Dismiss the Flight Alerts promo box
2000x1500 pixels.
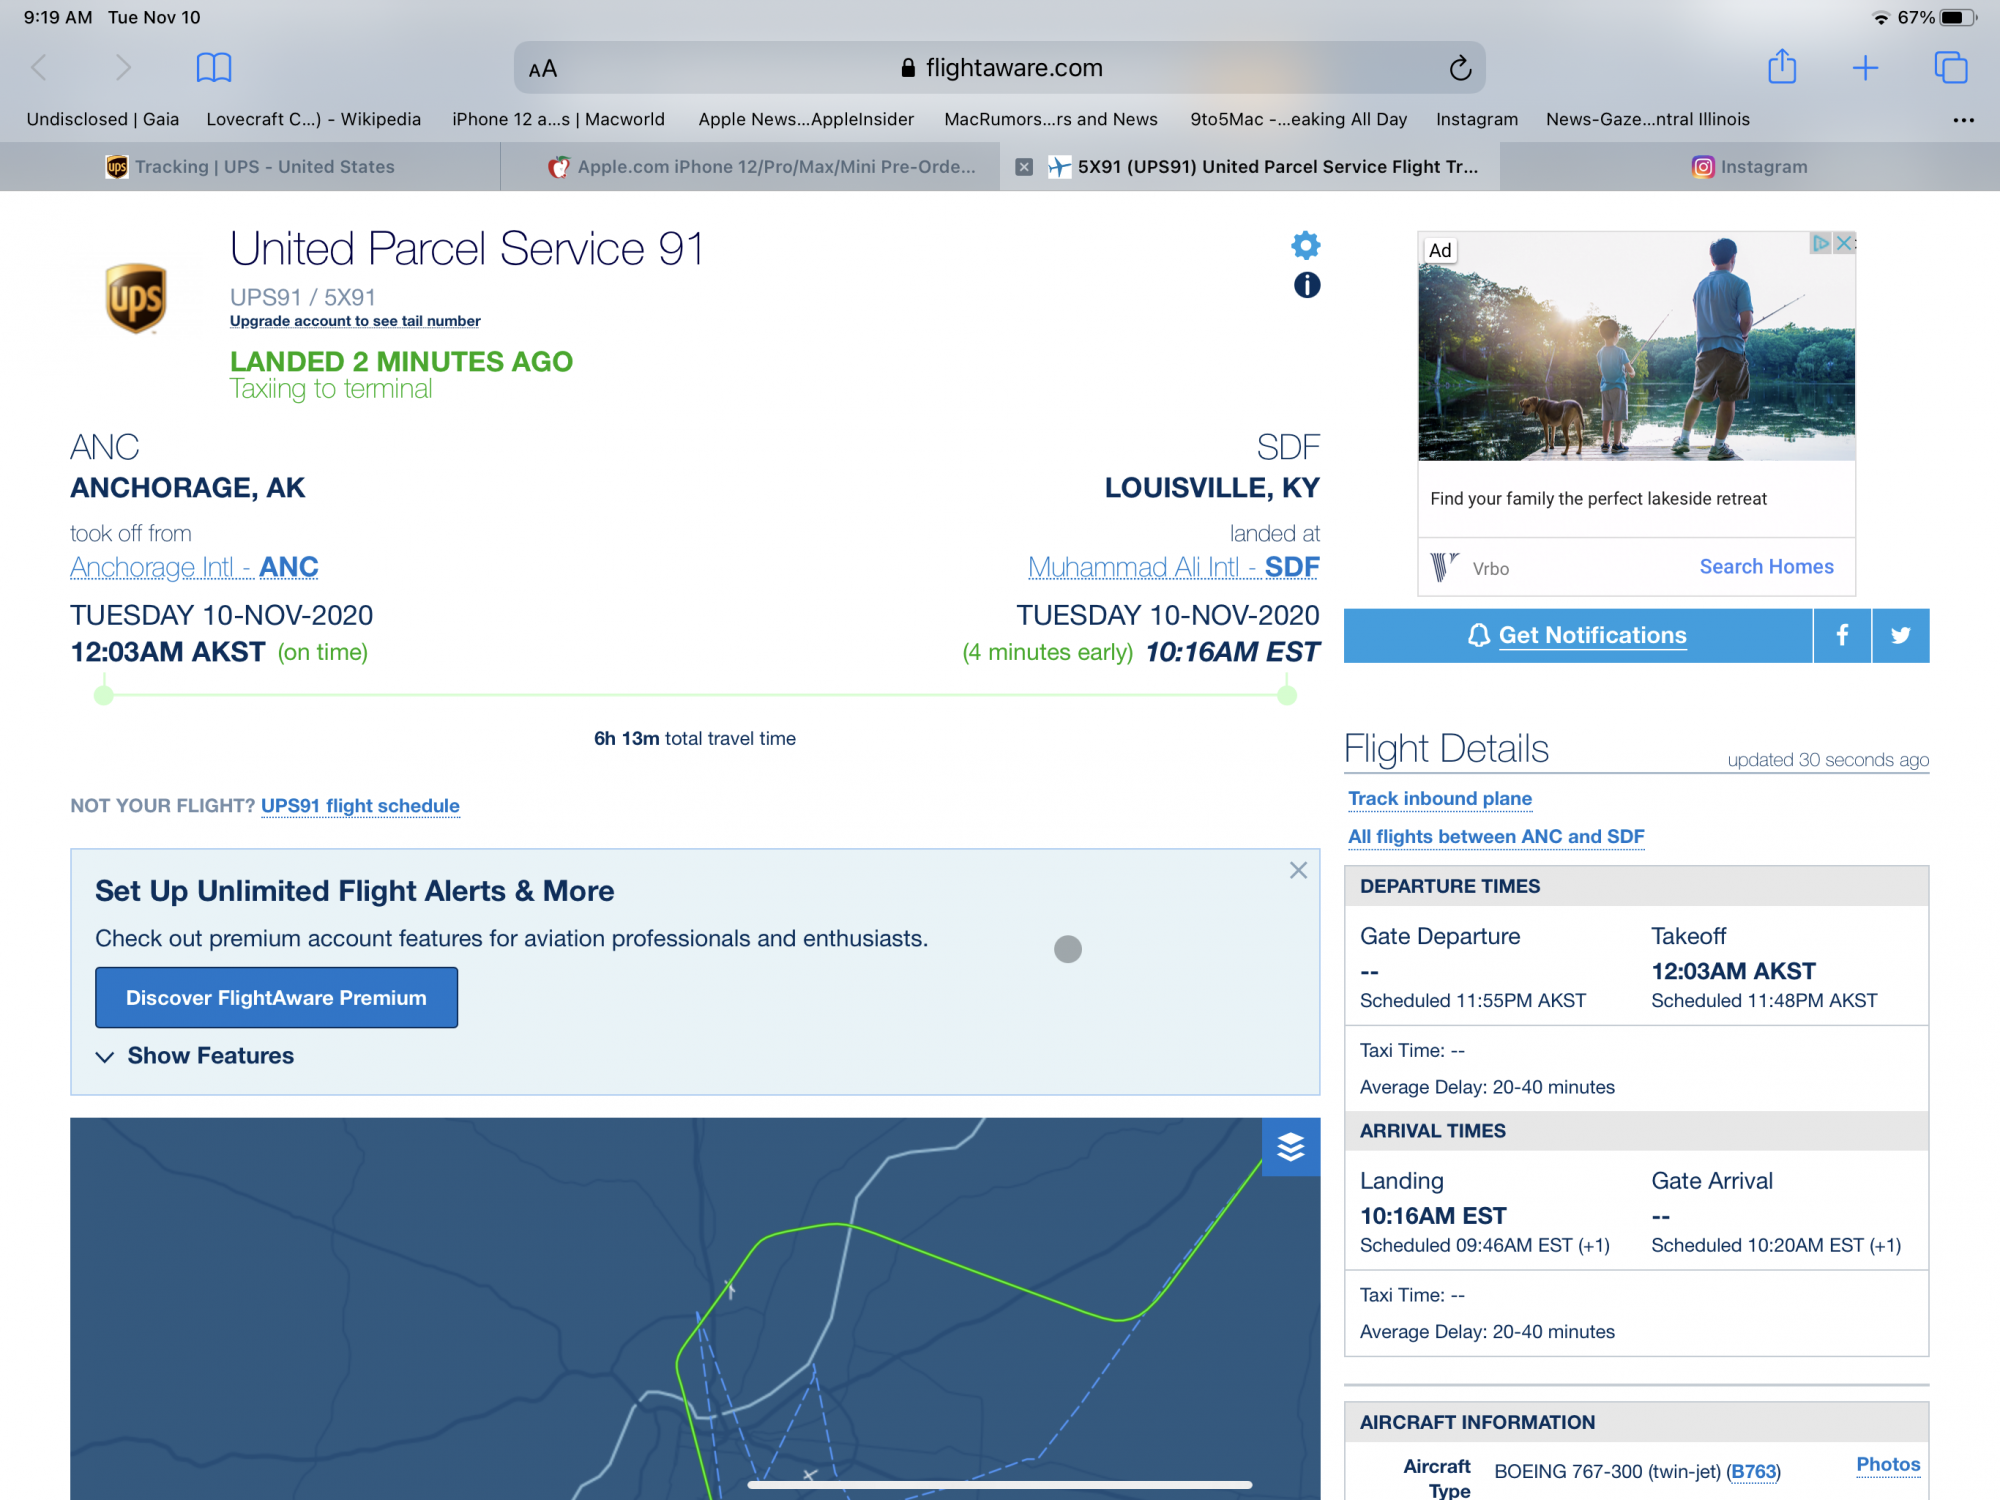click(x=1298, y=870)
